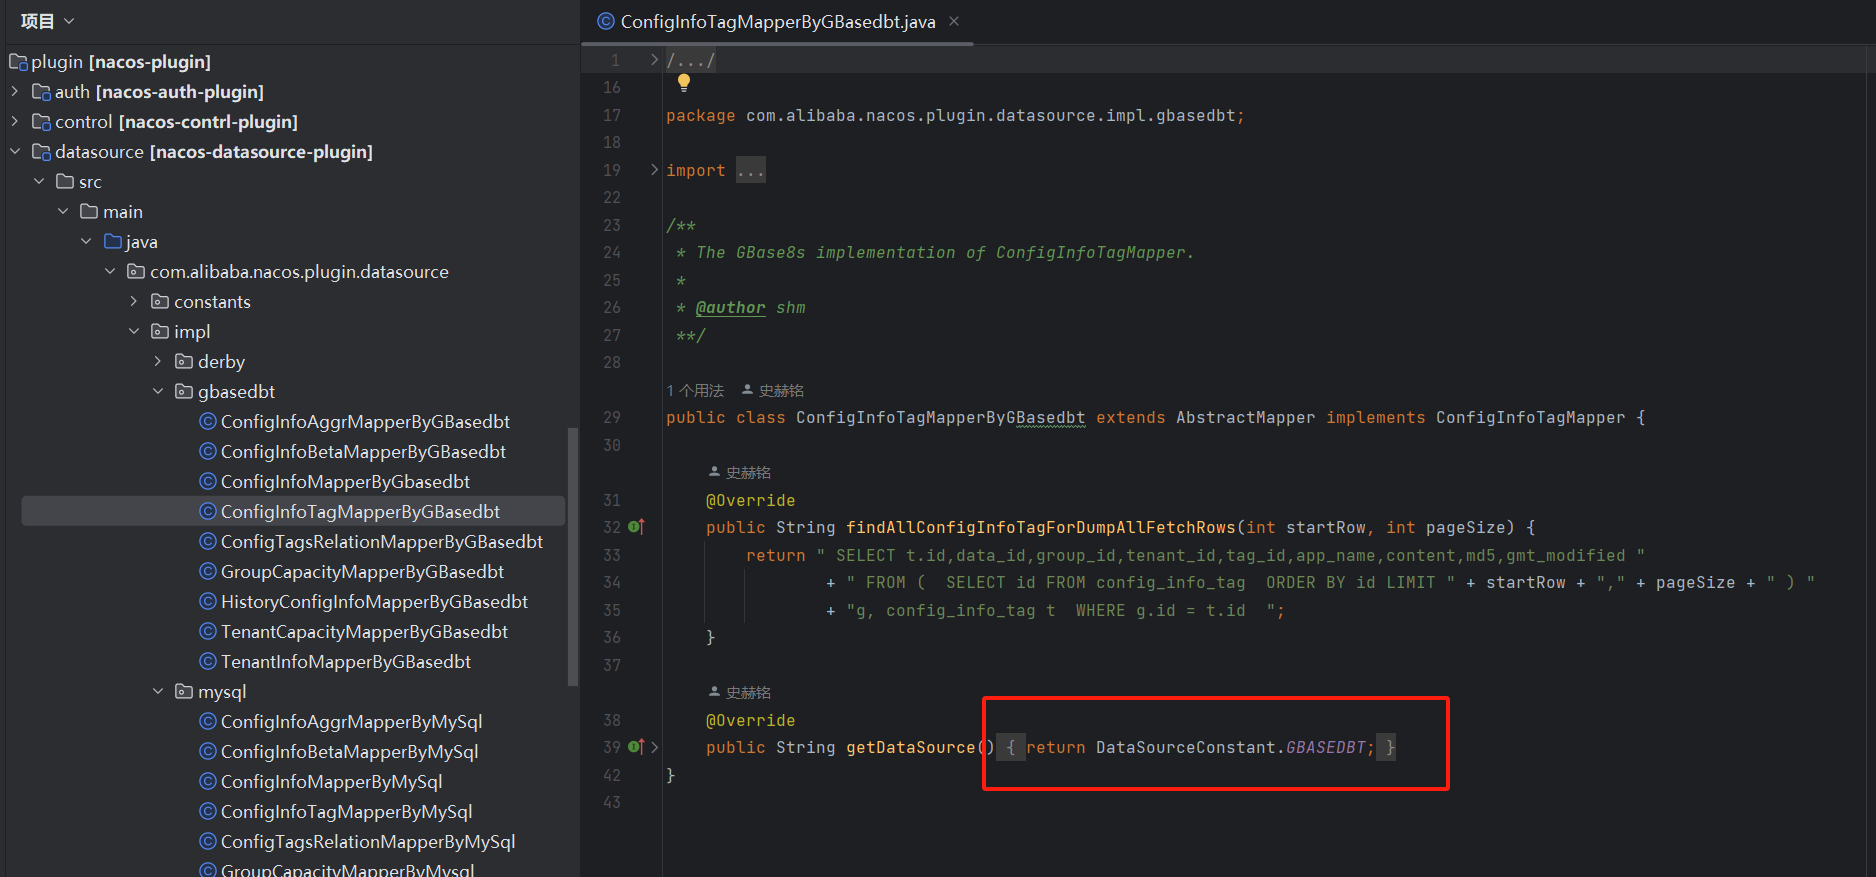Click the 史赫铭 author hint above line 38
This screenshot has width=1876, height=877.
click(740, 693)
